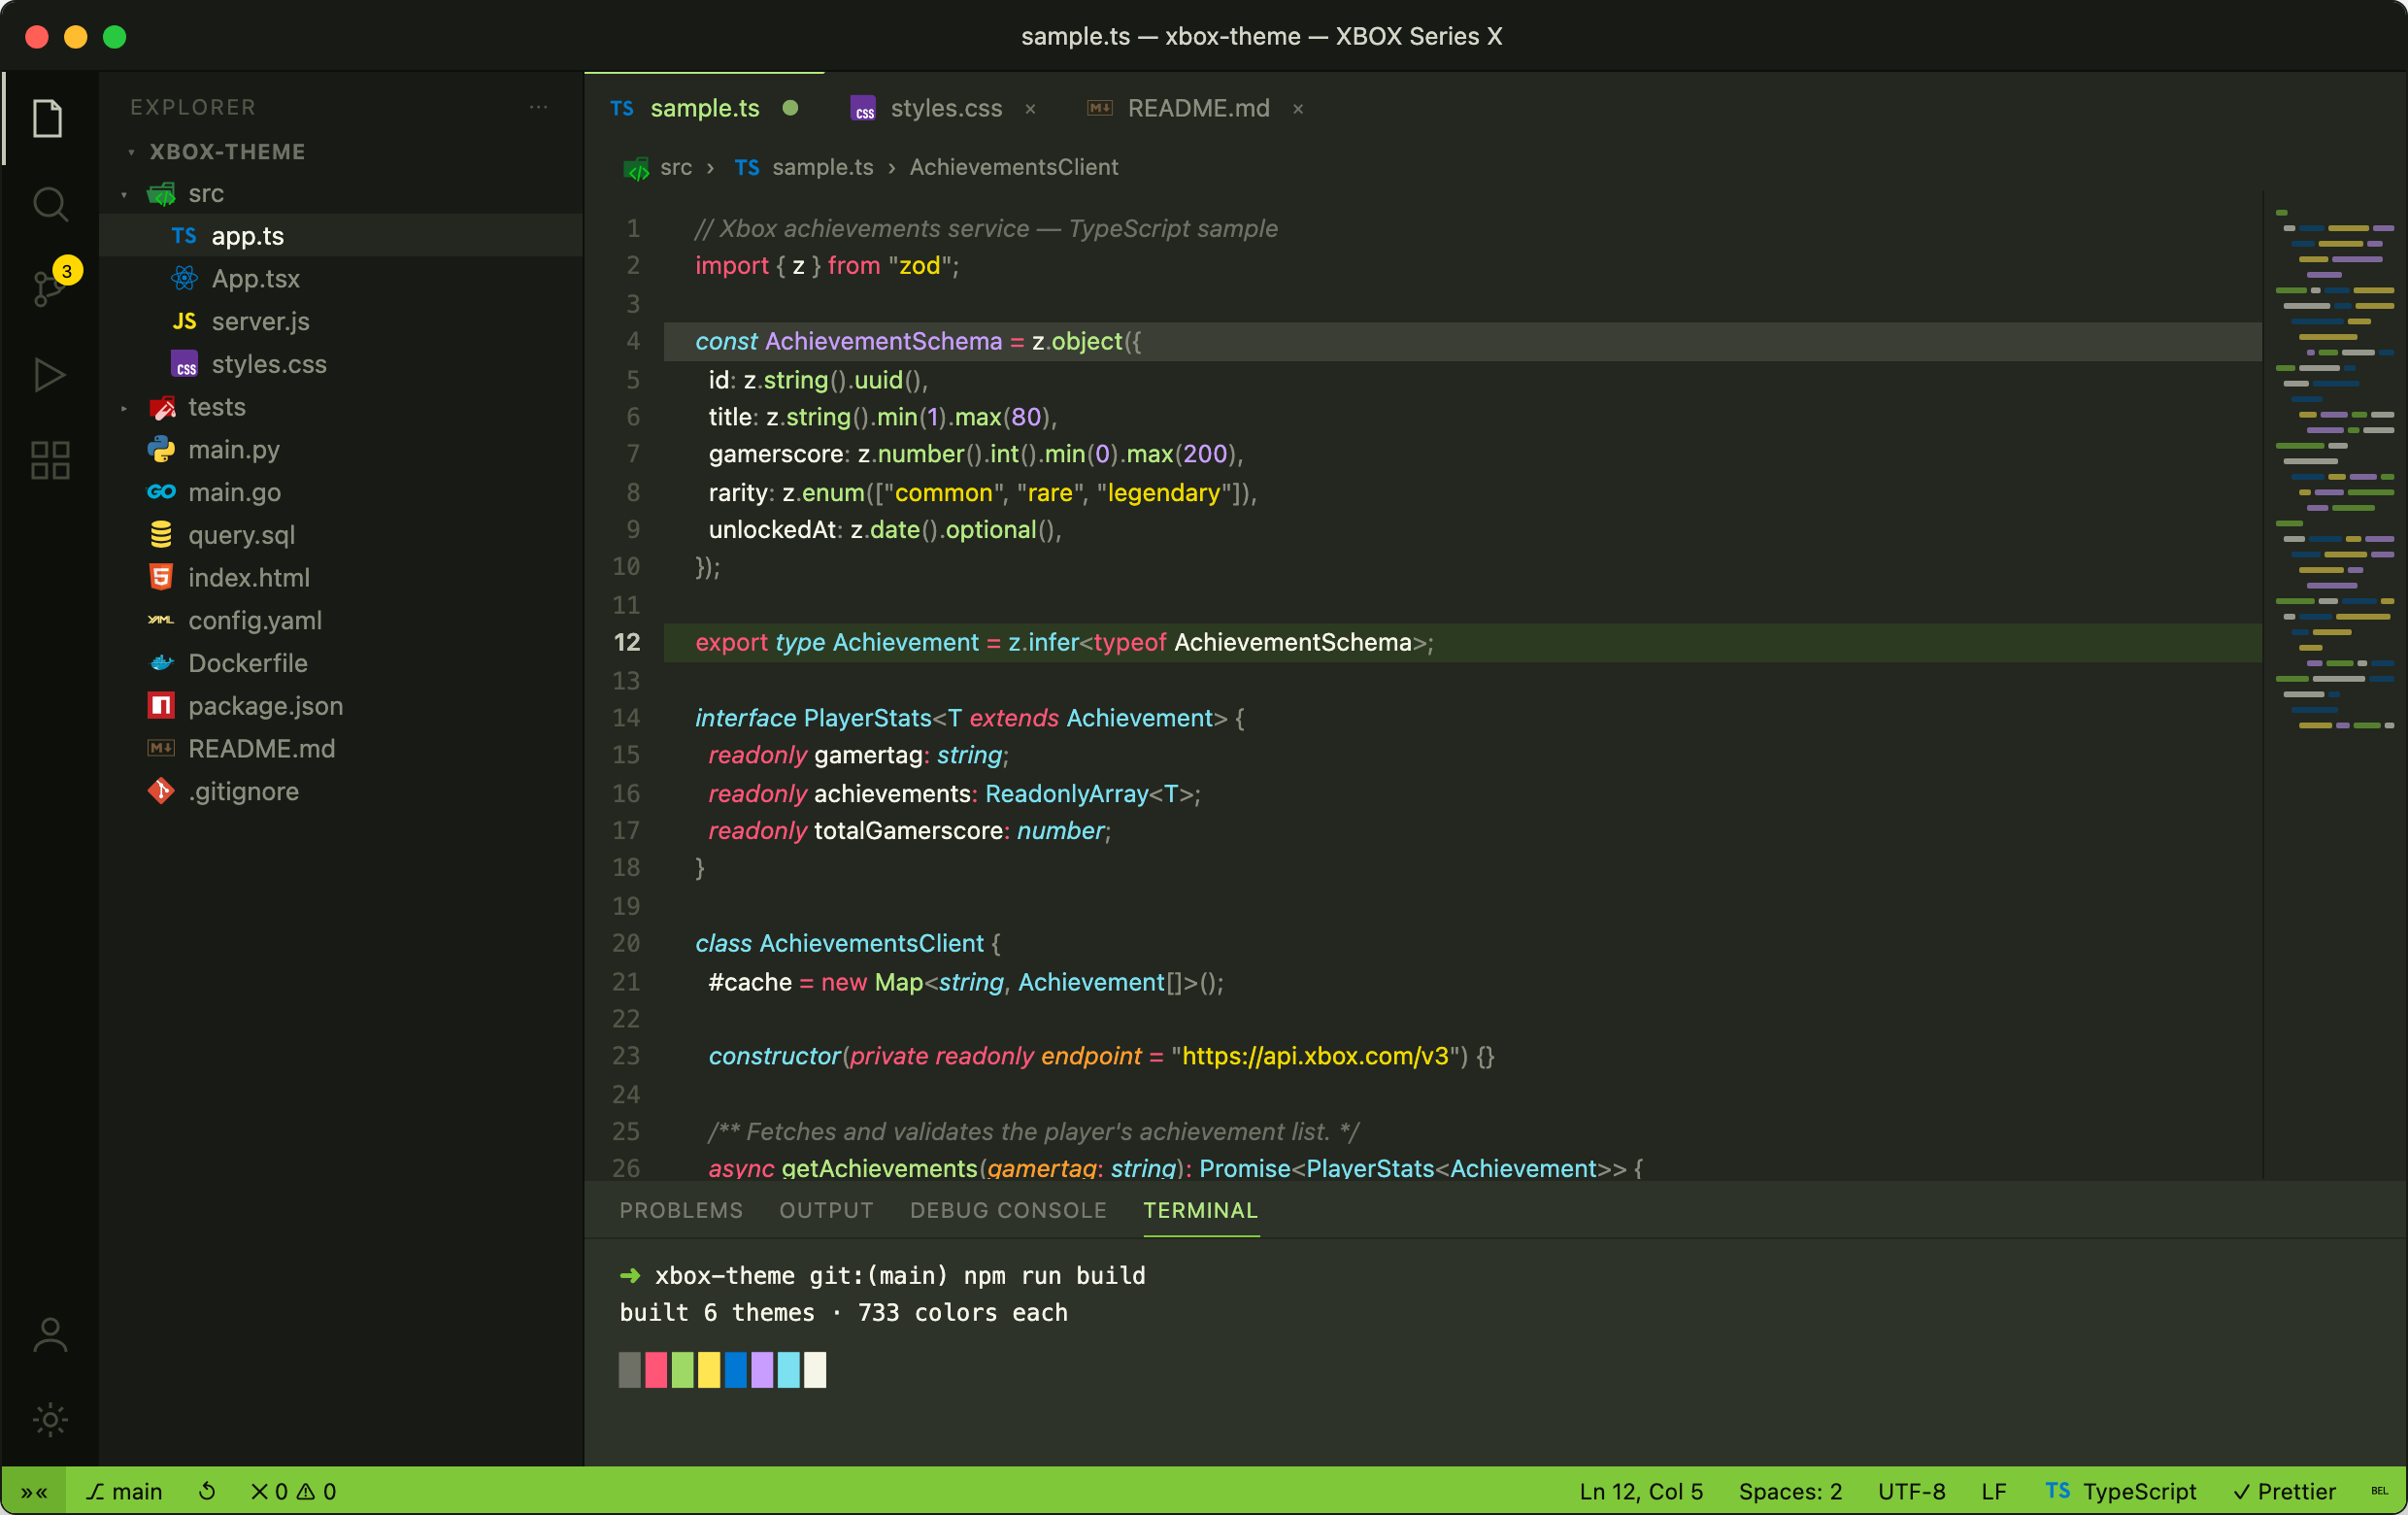
Task: Click the sync changes icon in status bar
Action: (x=207, y=1491)
